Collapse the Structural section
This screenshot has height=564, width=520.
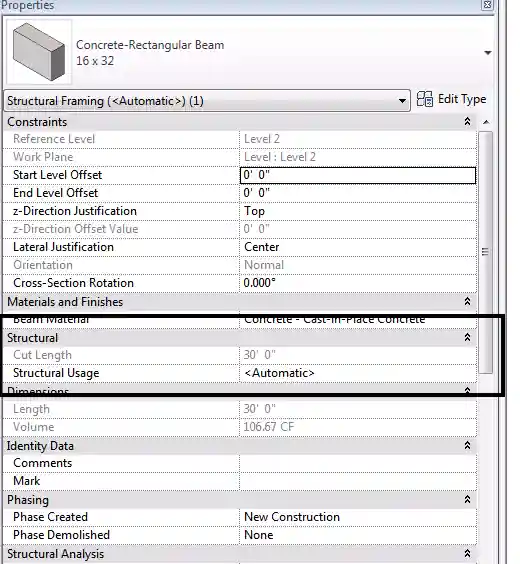(x=467, y=337)
